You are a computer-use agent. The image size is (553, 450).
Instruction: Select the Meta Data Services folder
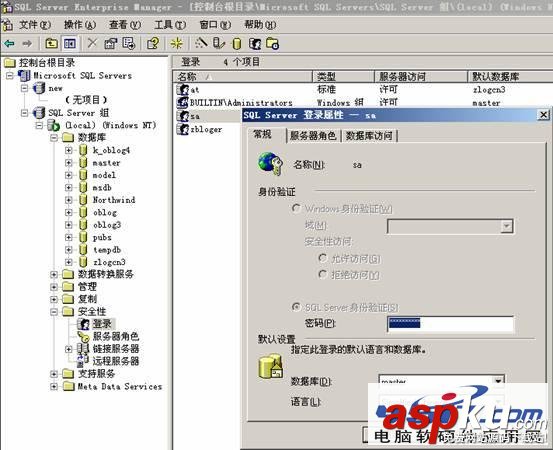120,387
